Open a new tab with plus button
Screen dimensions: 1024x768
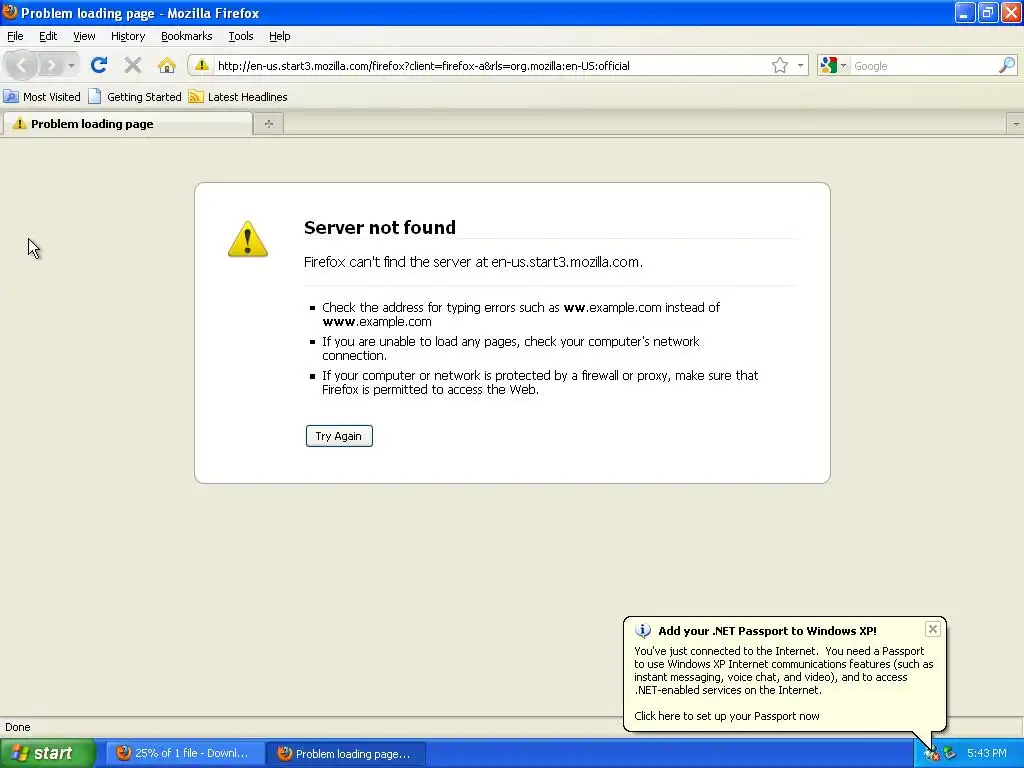tap(268, 123)
